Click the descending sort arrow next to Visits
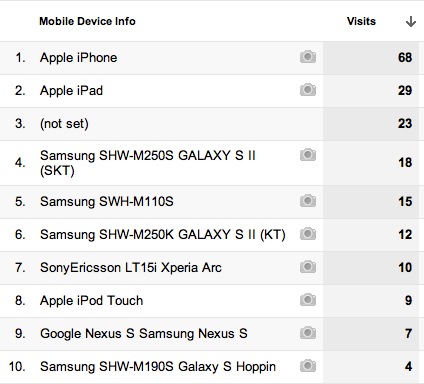The width and height of the screenshot is (424, 384). (411, 21)
